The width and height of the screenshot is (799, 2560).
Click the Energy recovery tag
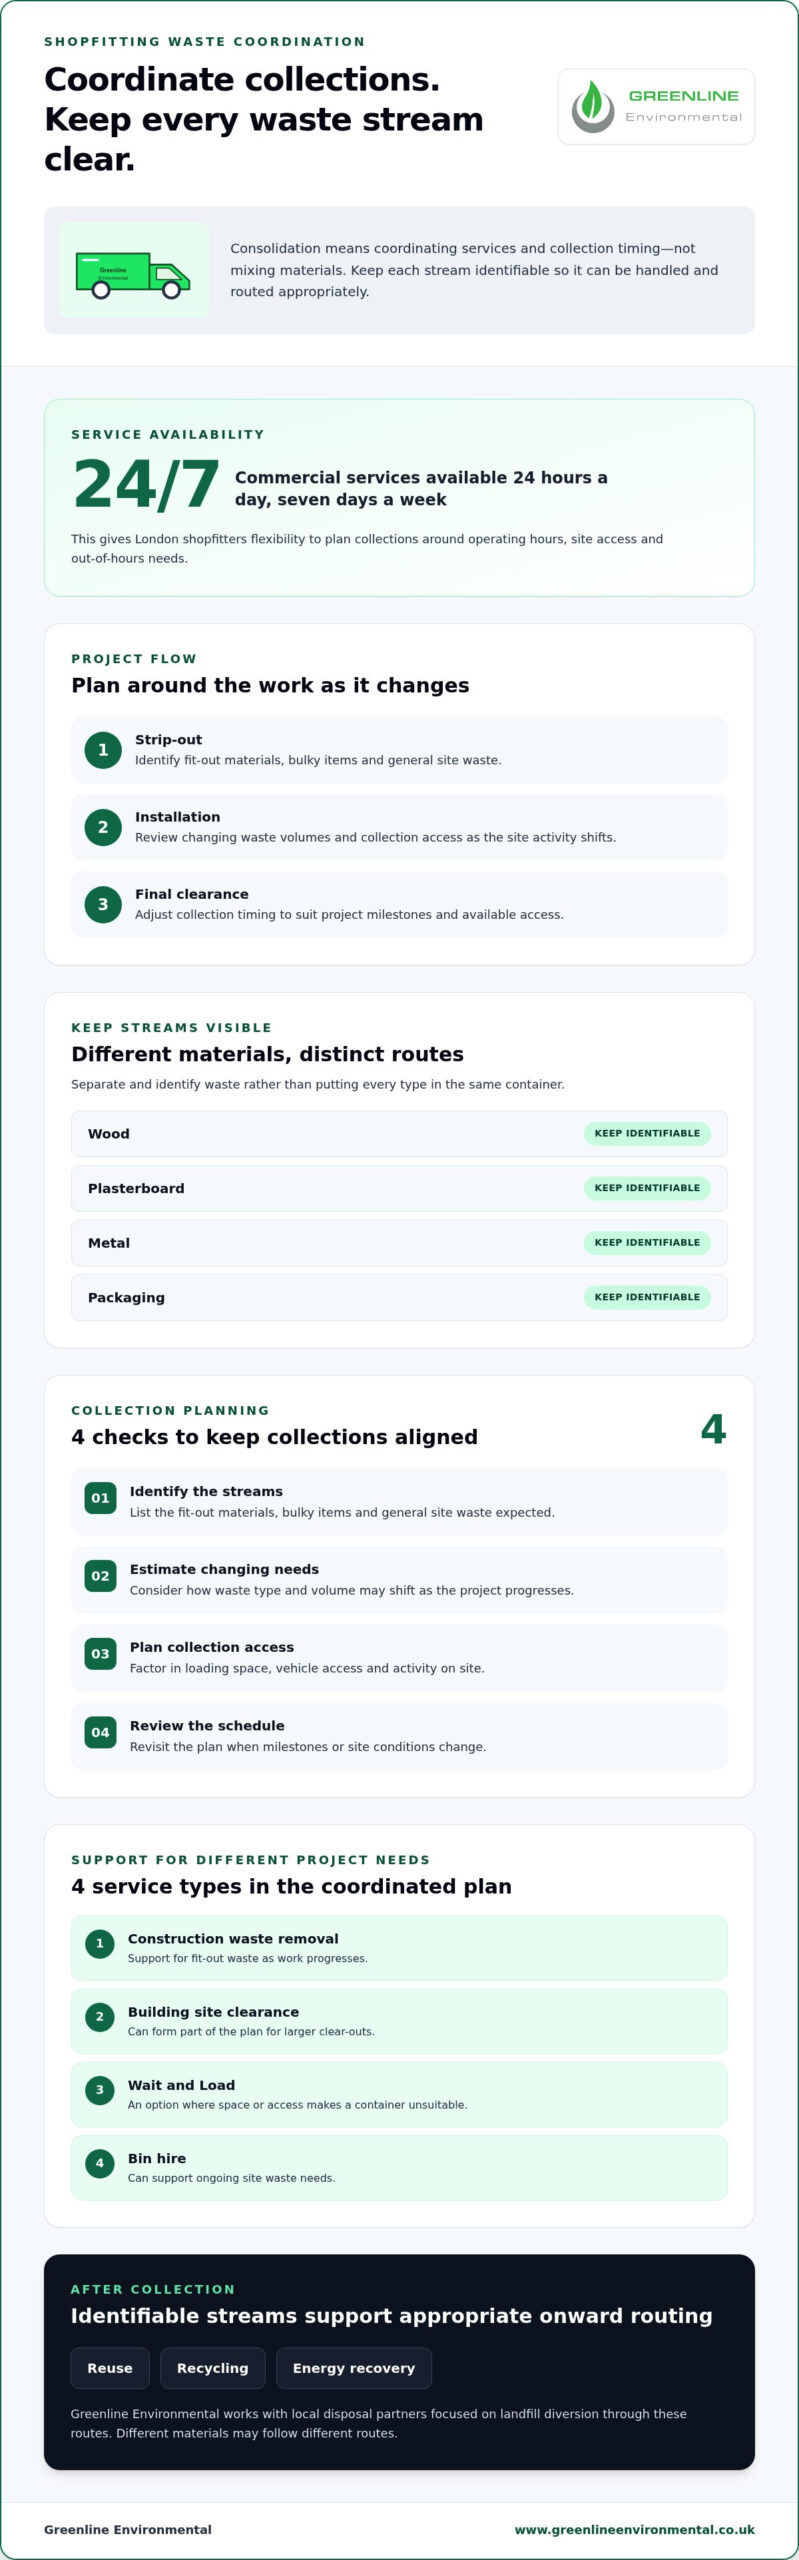coord(354,2368)
